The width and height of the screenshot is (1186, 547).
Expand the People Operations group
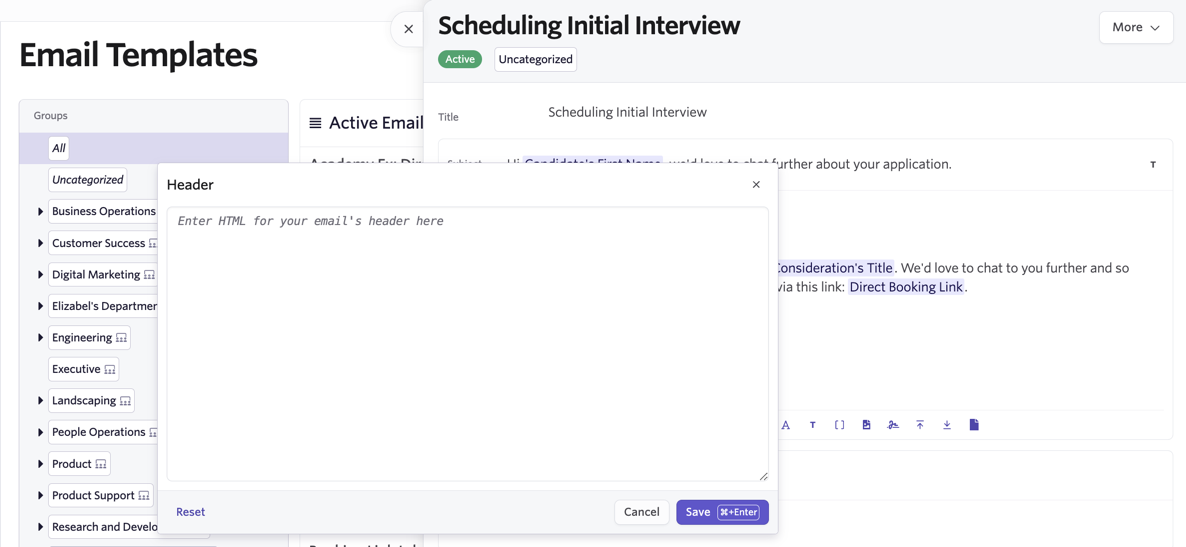tap(40, 432)
